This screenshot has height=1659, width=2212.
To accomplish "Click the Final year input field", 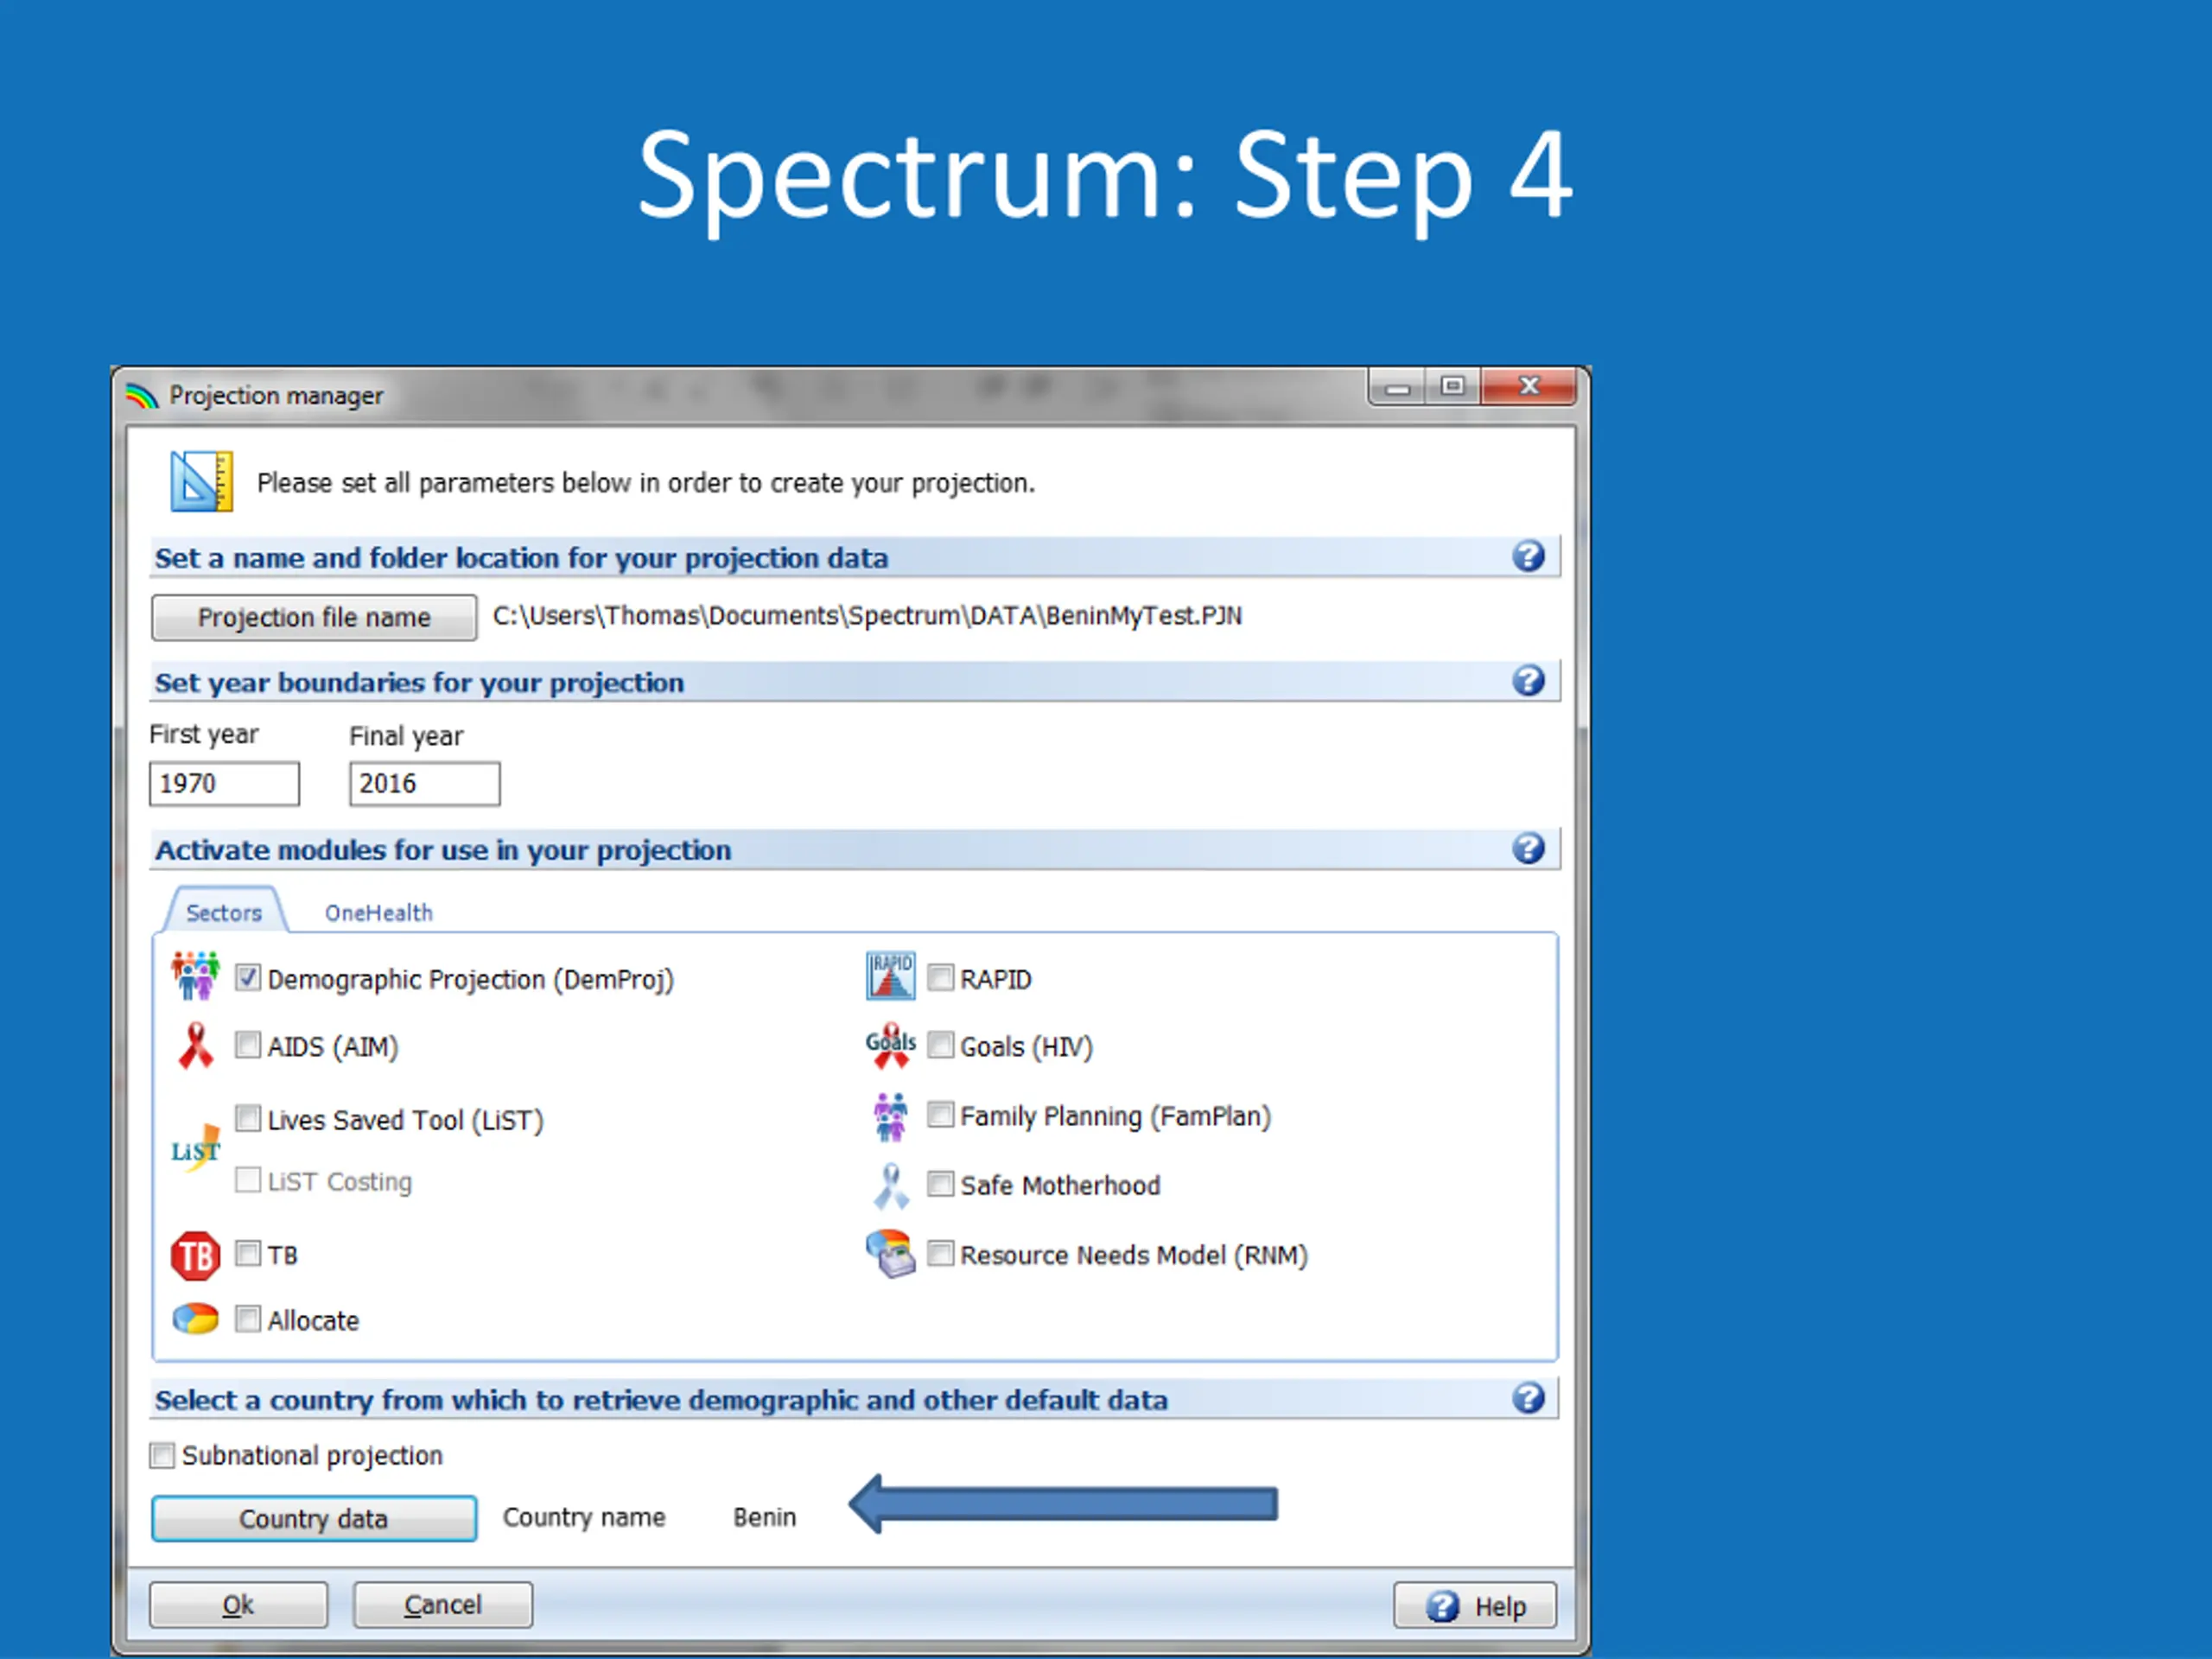I will coord(425,783).
